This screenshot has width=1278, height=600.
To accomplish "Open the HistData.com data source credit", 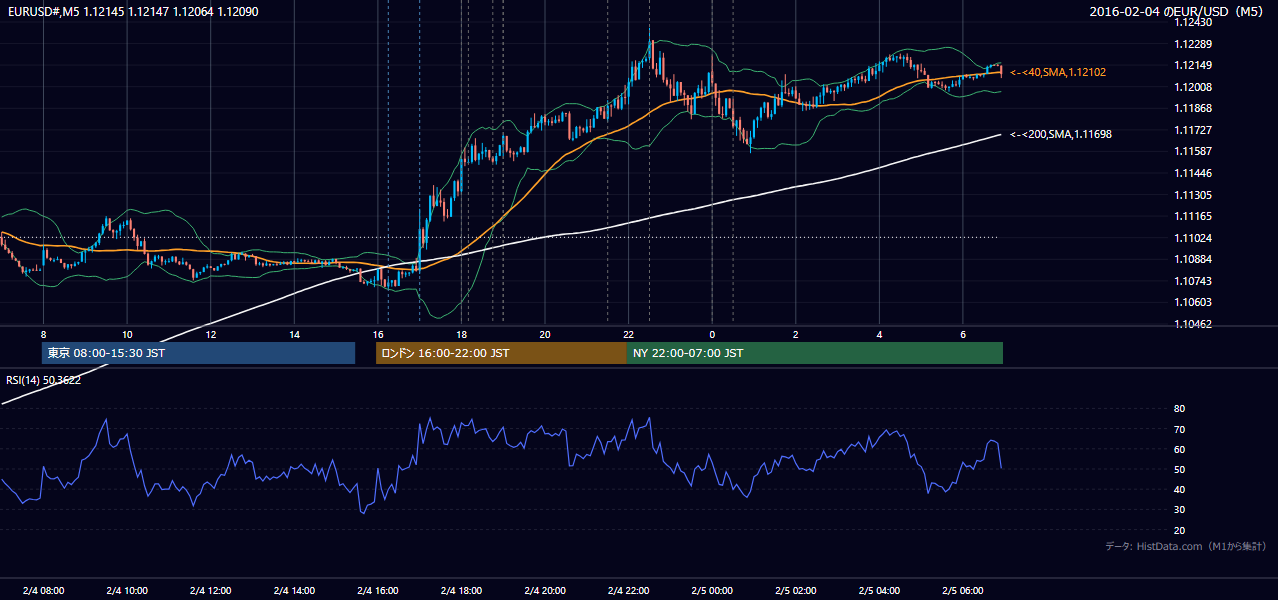I will click(1186, 546).
